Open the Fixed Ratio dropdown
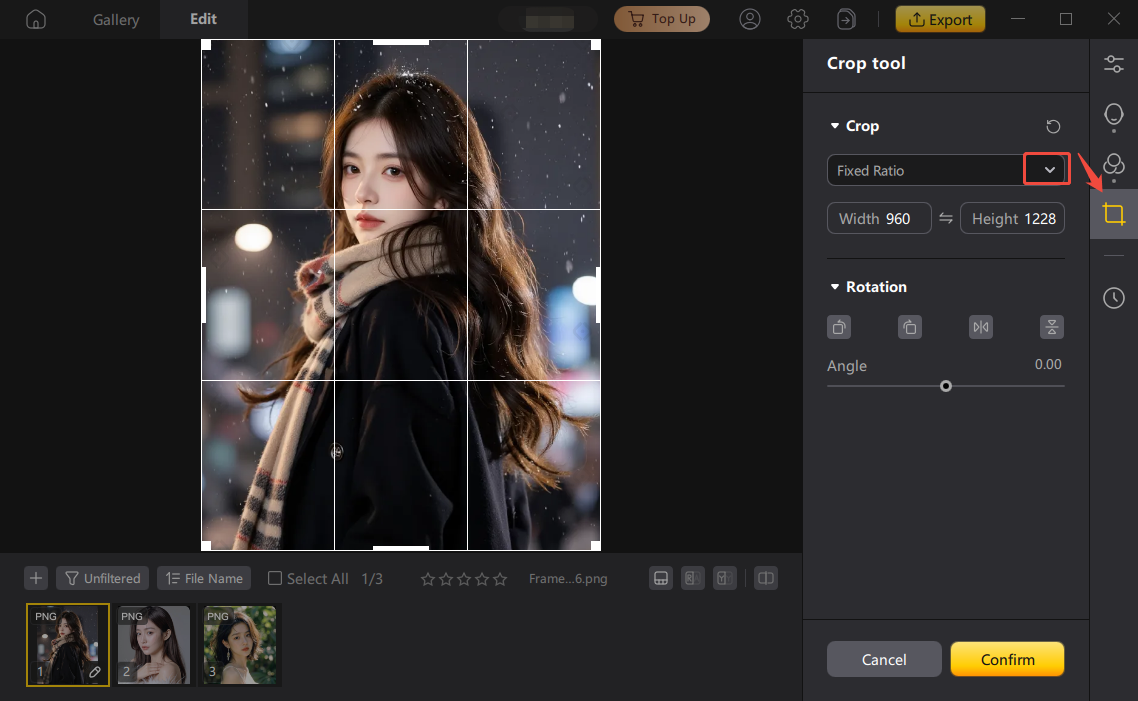1138x701 pixels. point(1046,169)
